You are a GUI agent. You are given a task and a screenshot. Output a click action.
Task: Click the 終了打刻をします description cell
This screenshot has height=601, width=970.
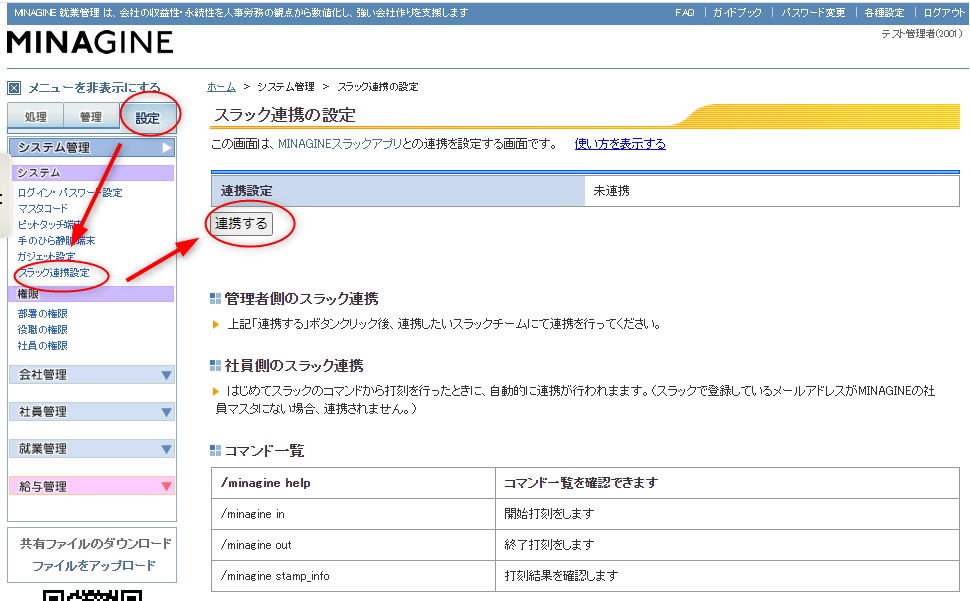click(x=728, y=545)
